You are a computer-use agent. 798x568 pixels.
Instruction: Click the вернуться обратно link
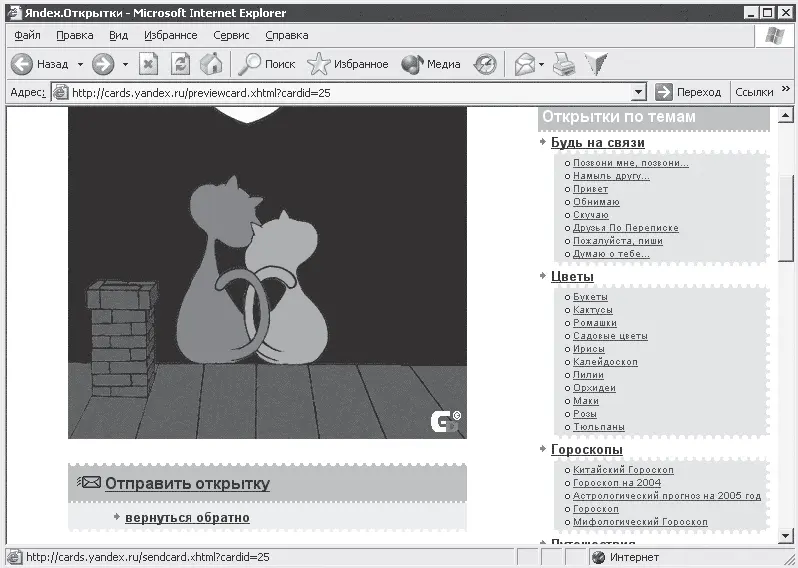pos(187,518)
